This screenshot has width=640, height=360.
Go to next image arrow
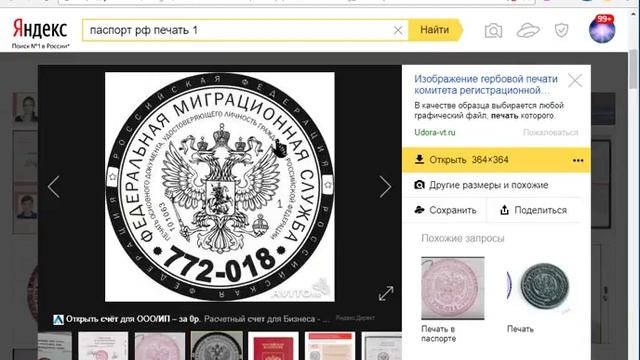(x=385, y=187)
